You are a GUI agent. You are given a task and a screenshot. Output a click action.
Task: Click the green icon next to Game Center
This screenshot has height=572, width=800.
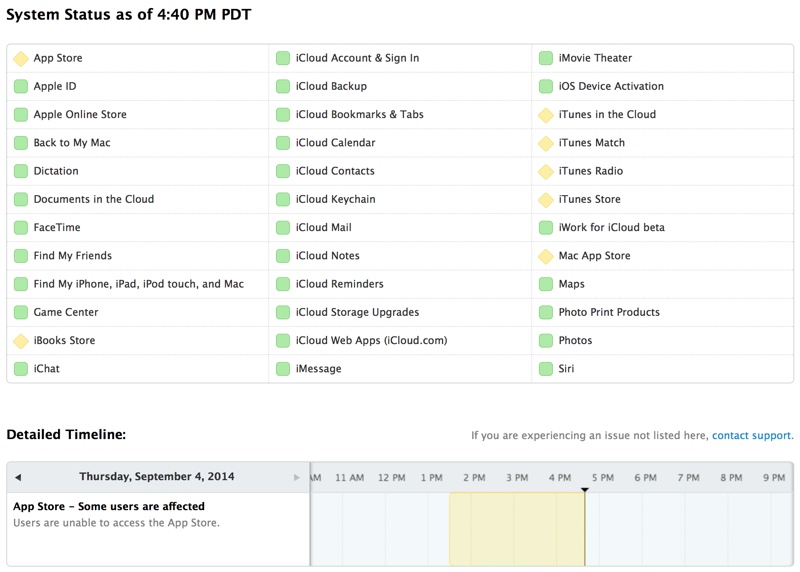21,312
